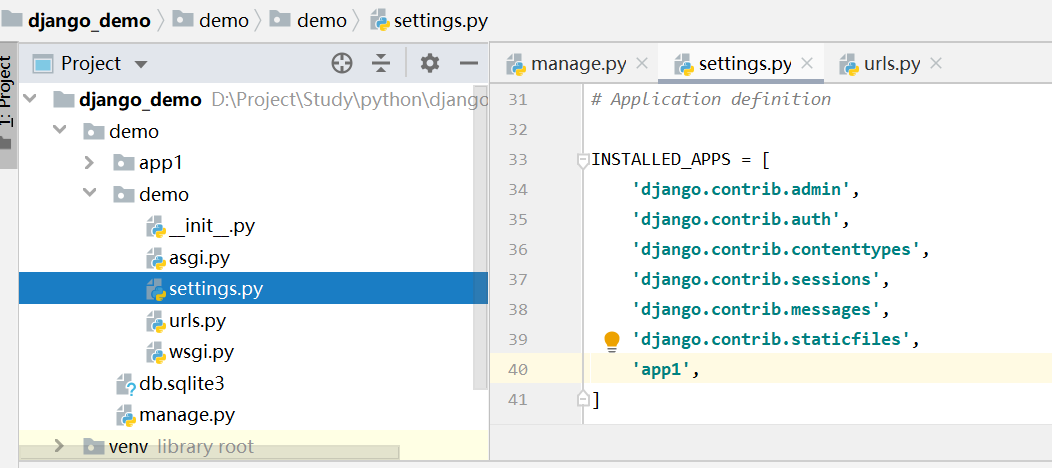Close the manage.py editor tab

(x=641, y=64)
